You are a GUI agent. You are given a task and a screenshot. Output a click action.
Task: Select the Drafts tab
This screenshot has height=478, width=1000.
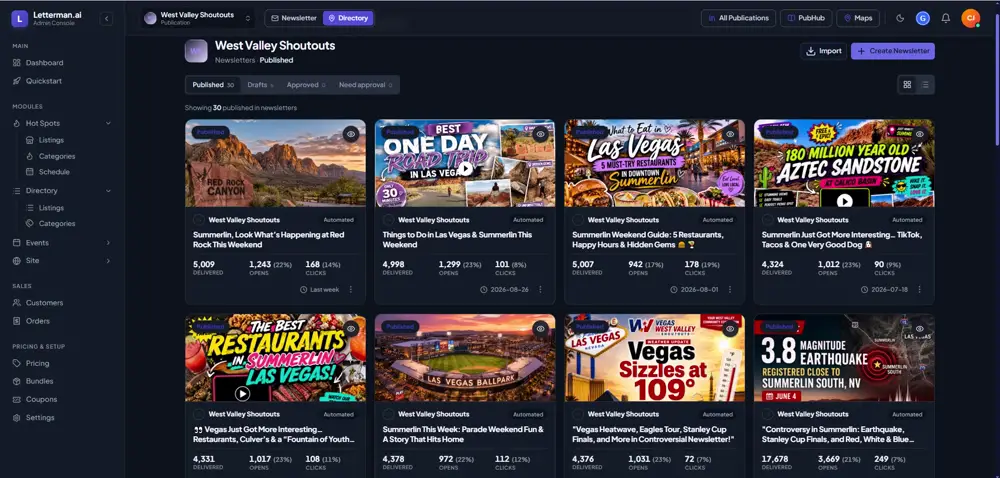260,85
